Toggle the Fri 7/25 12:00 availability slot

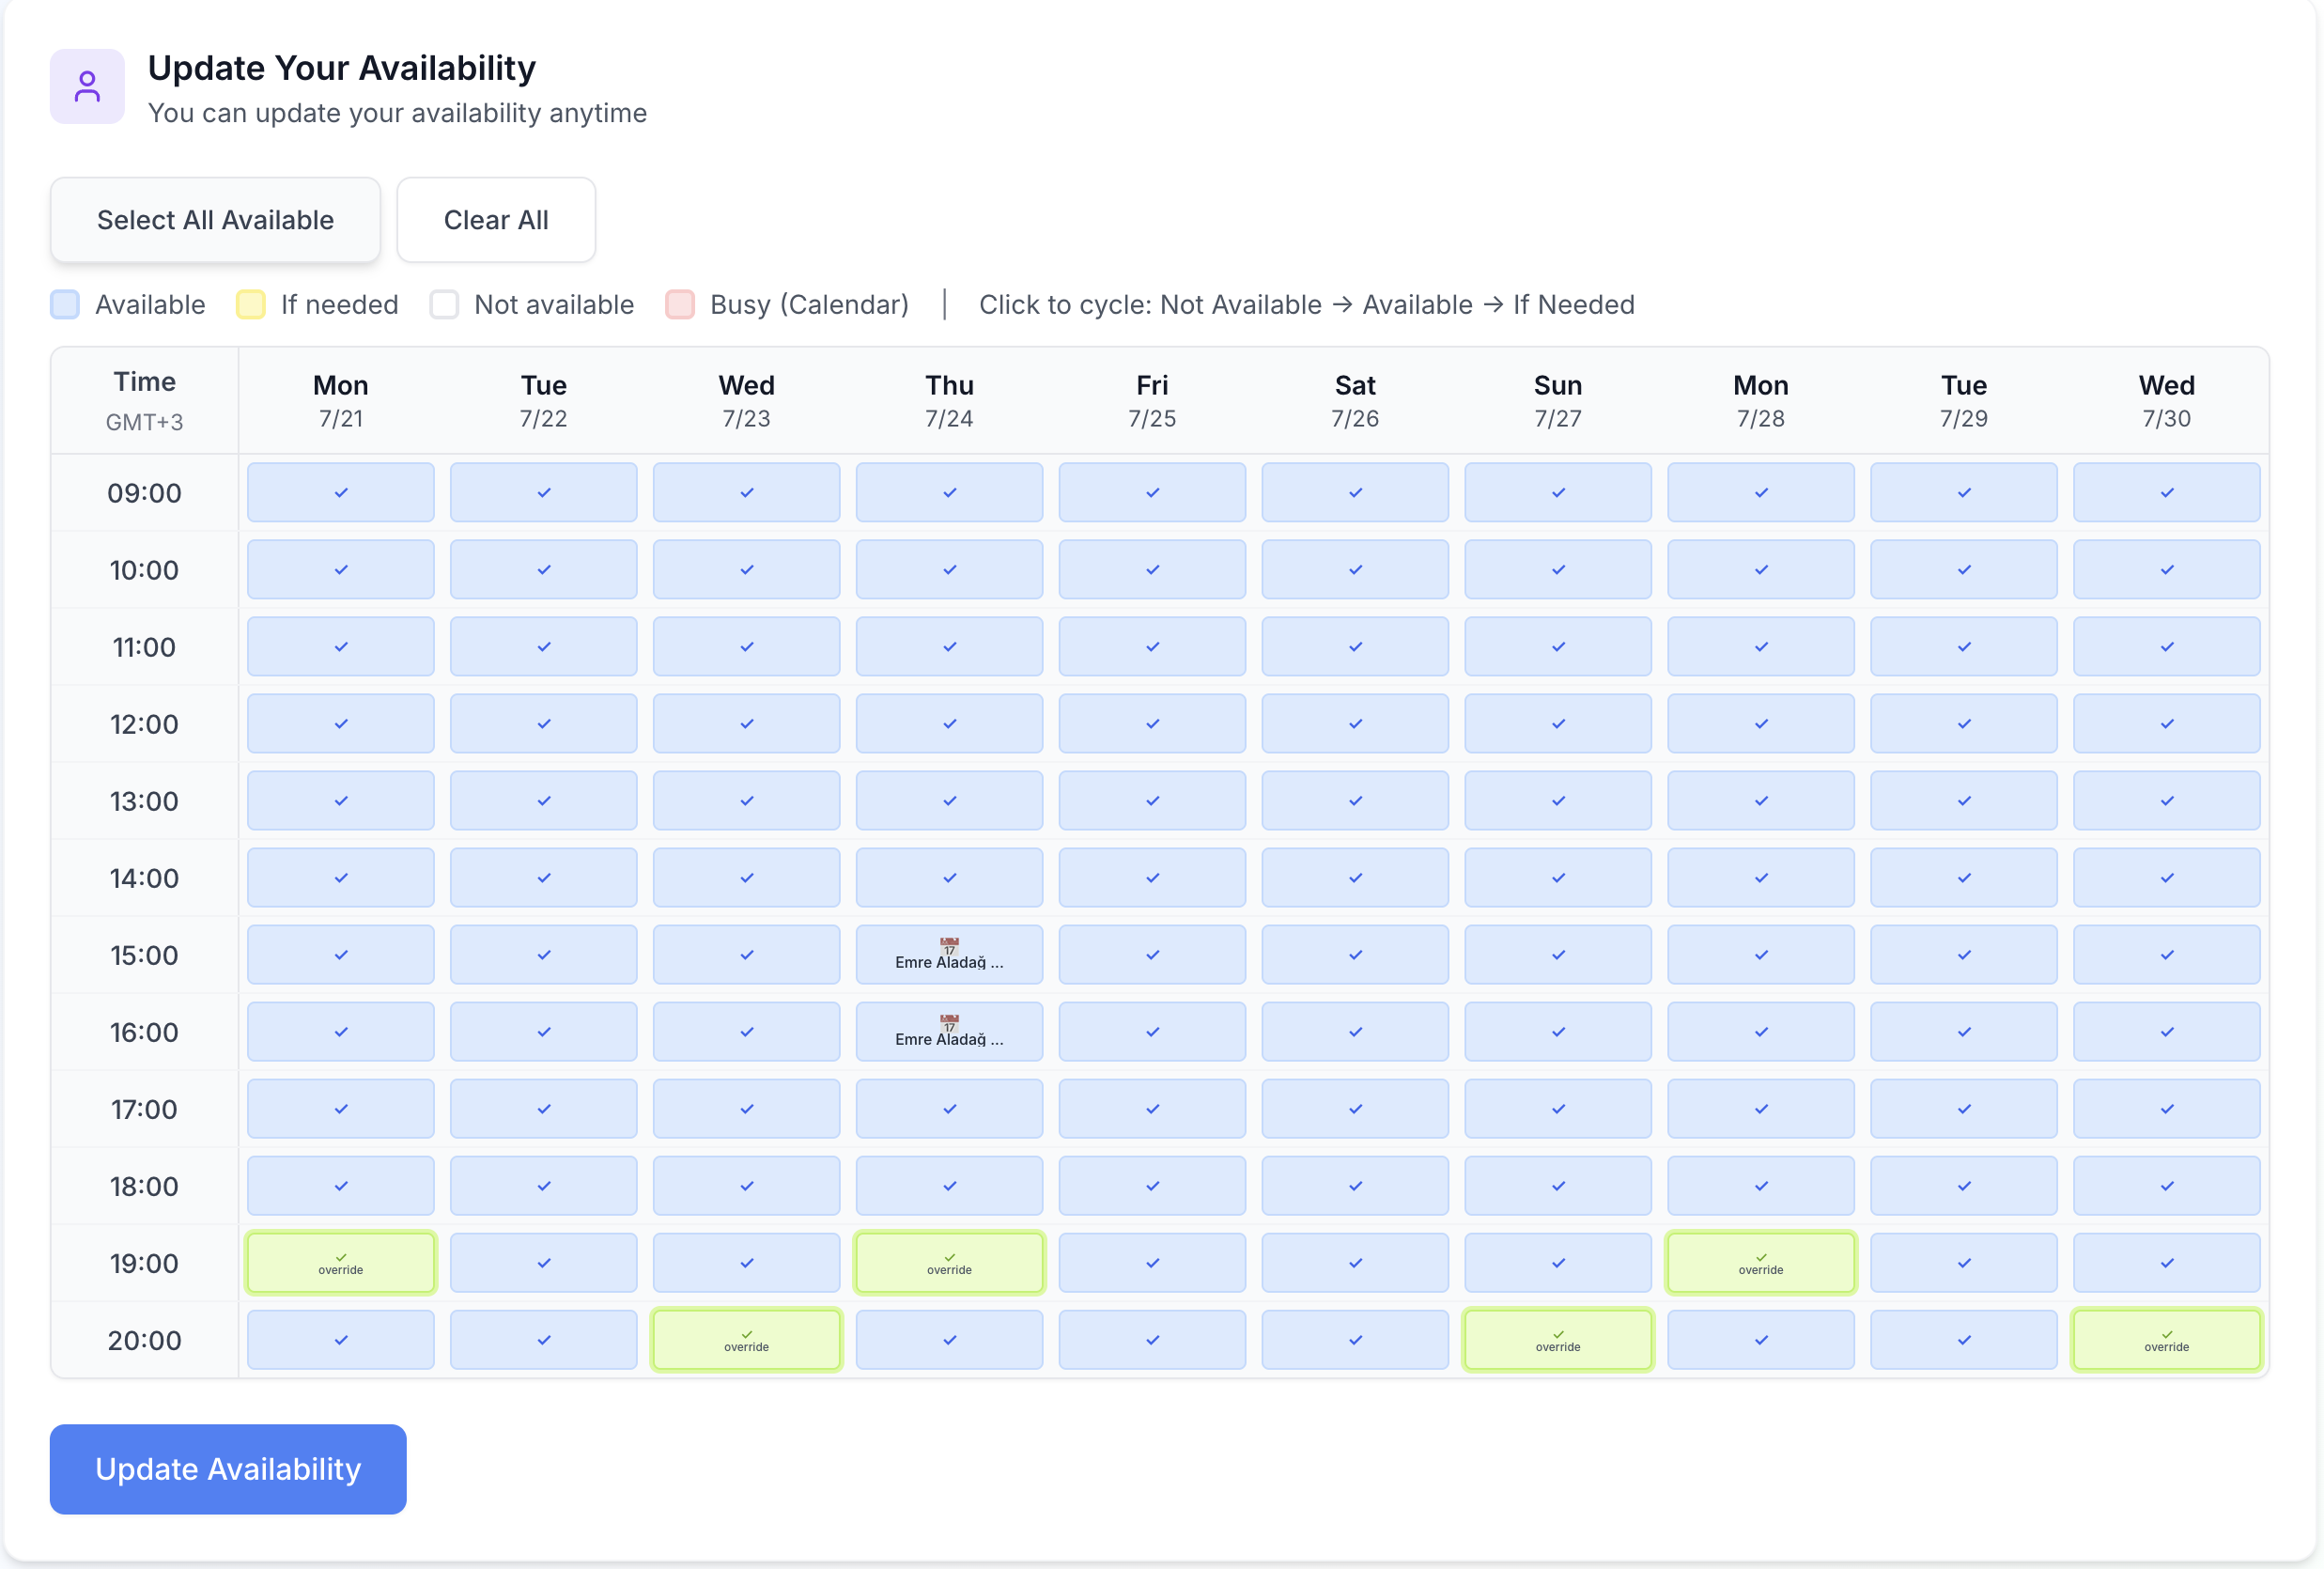click(1152, 723)
